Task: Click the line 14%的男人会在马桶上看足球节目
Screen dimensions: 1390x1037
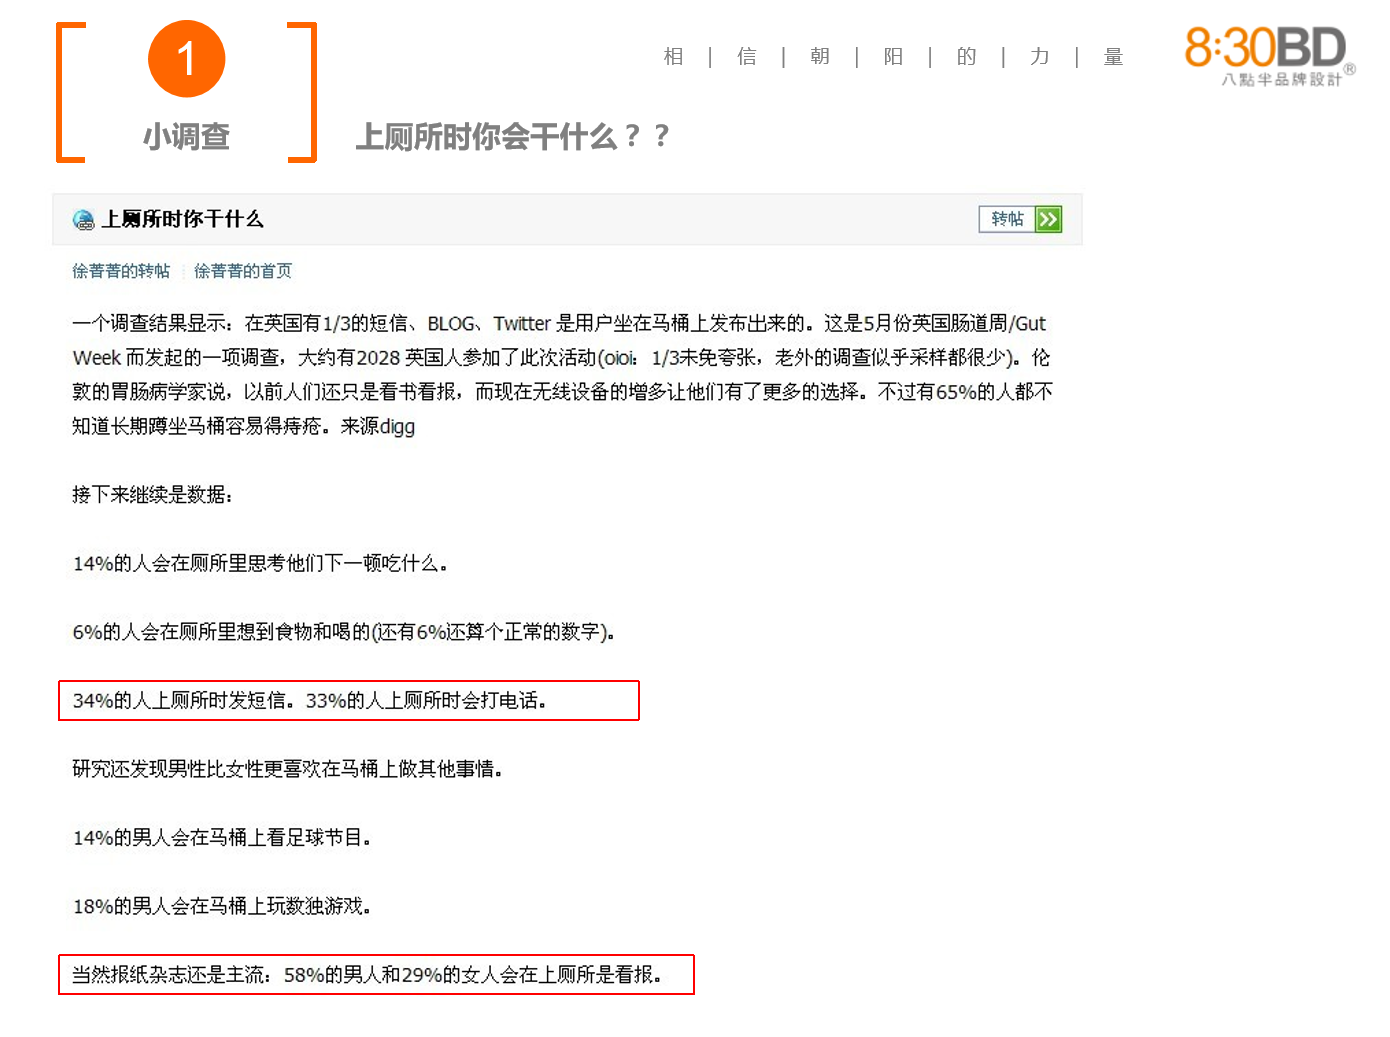Action: point(222,837)
